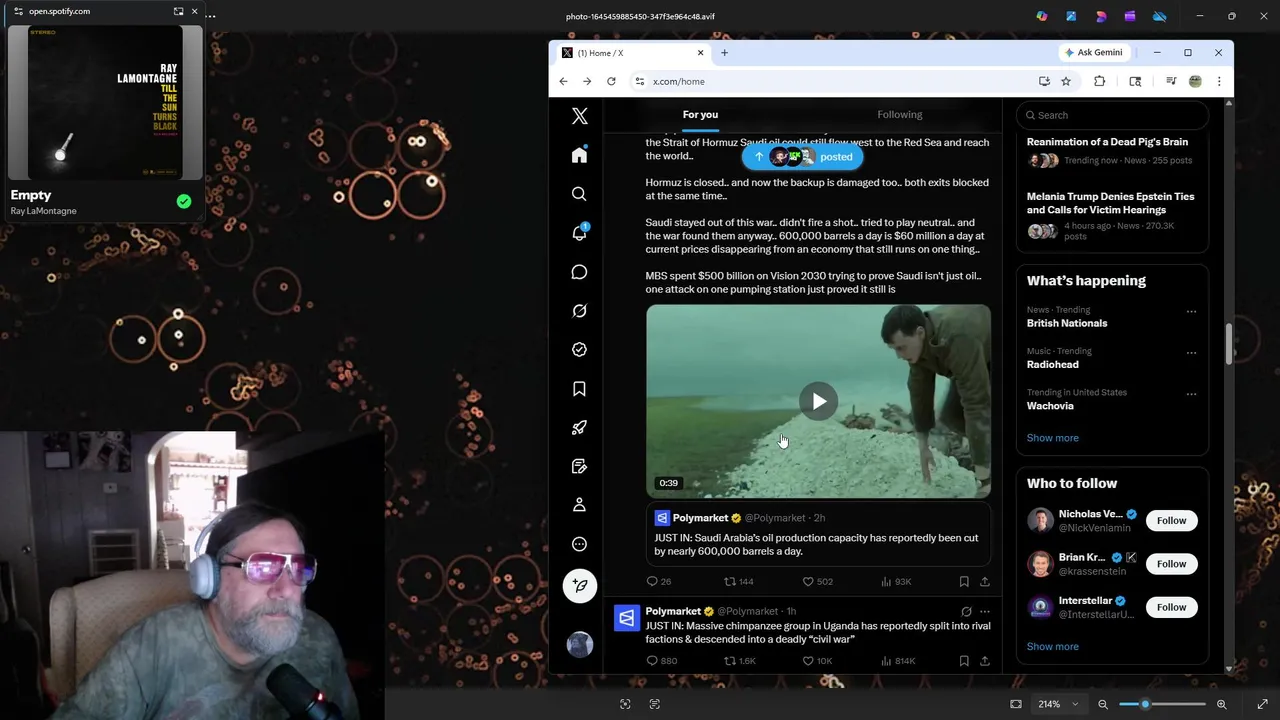
Task: Open British Nationals trend
Action: tap(1067, 323)
